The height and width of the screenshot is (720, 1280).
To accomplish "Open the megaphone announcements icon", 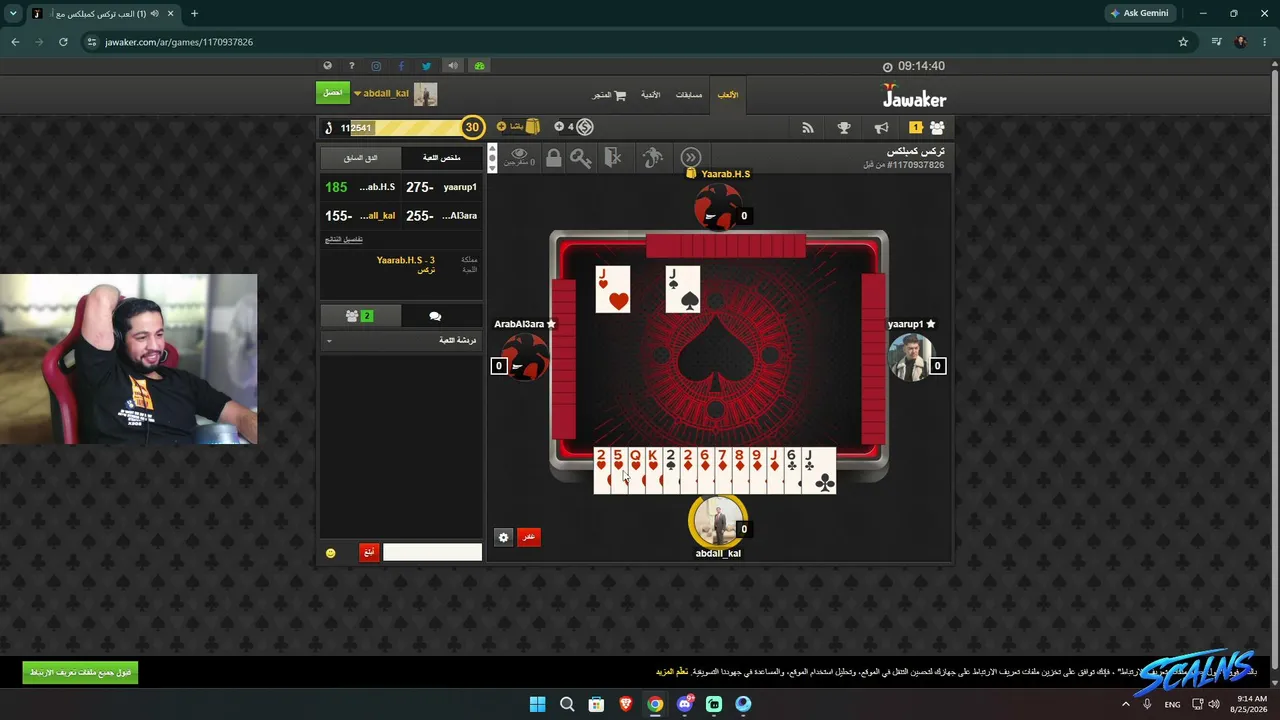I will [881, 128].
